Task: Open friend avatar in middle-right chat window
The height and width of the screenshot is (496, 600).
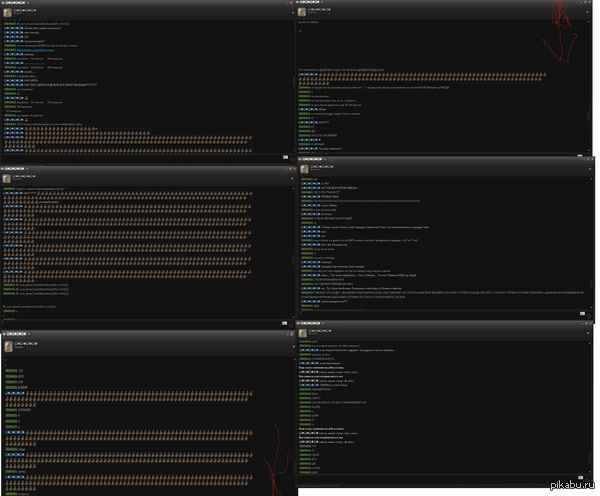Action: (x=305, y=169)
